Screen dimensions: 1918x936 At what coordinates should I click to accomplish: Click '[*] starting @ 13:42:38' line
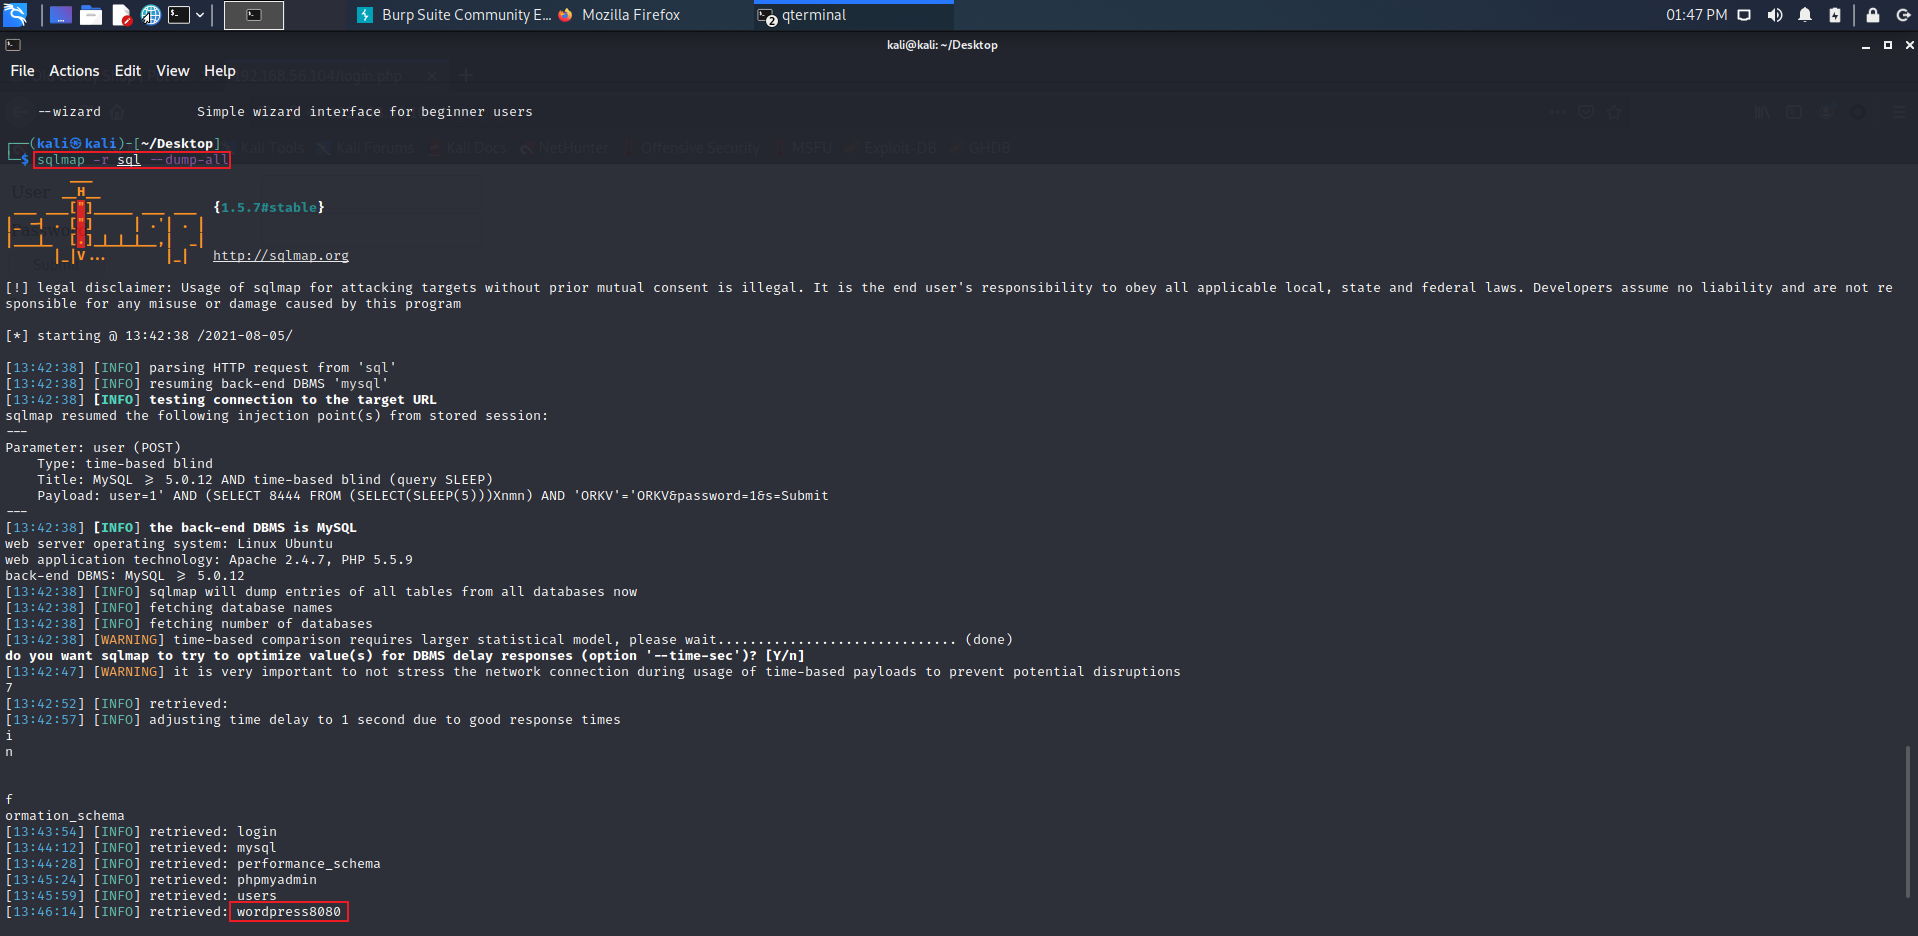tap(149, 336)
